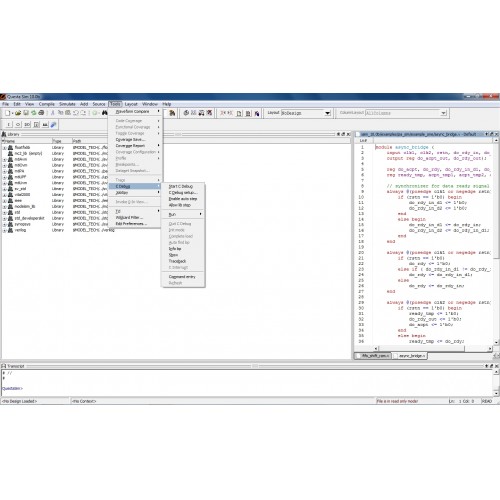The image size is (500, 500).
Task: Click the Cut scissors toolbar icon
Action: point(52,113)
